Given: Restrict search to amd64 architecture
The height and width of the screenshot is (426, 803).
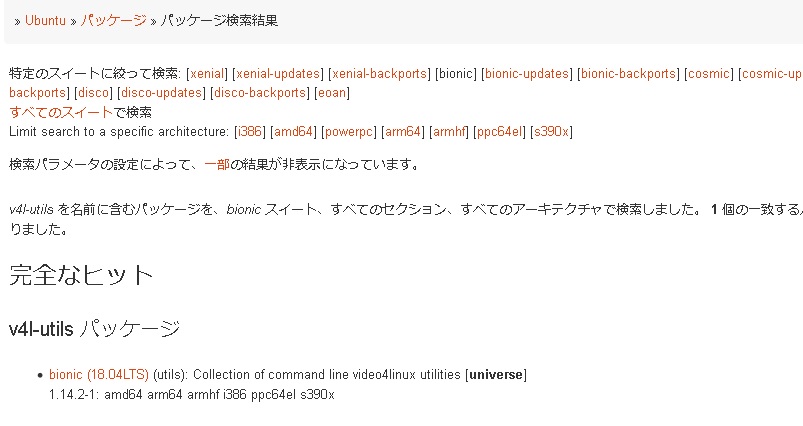Looking at the screenshot, I should click(295, 131).
